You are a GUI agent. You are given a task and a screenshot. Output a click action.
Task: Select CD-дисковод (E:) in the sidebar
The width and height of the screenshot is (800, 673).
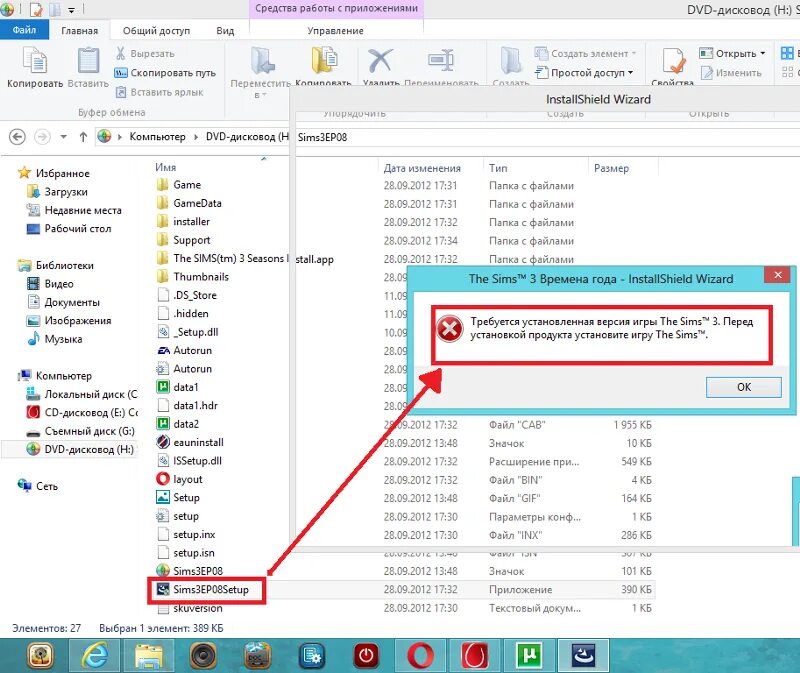click(82, 412)
